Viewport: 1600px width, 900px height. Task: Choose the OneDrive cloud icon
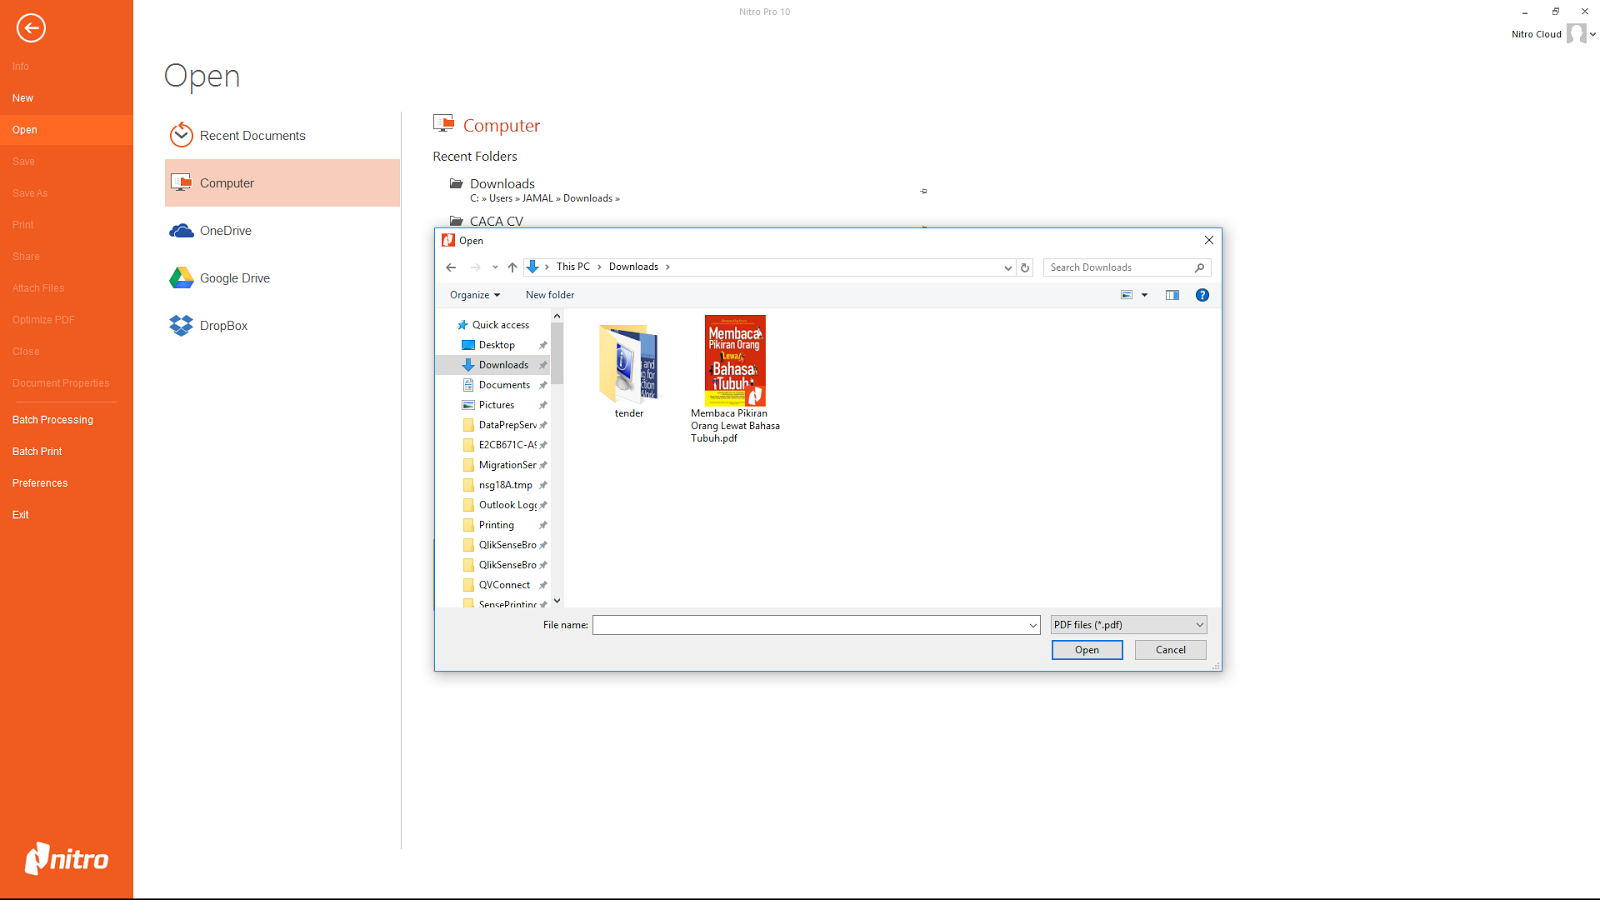[x=181, y=231]
